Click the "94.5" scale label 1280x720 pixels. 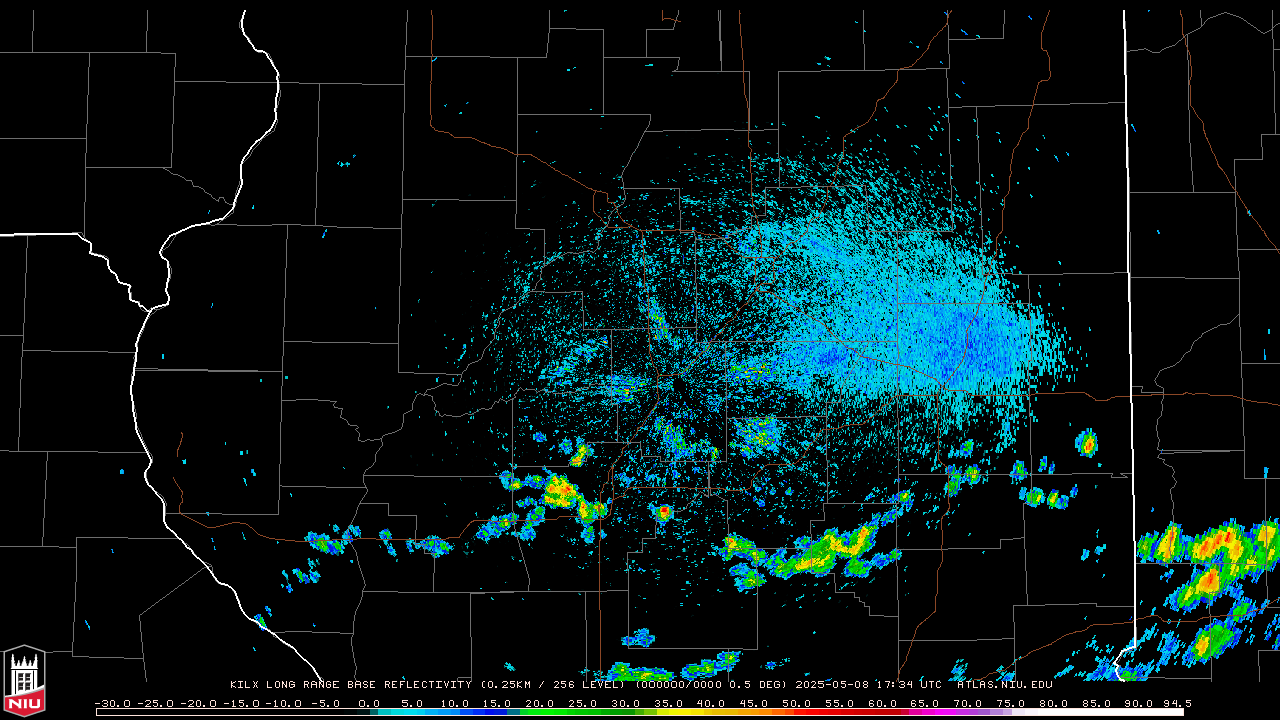(1178, 704)
